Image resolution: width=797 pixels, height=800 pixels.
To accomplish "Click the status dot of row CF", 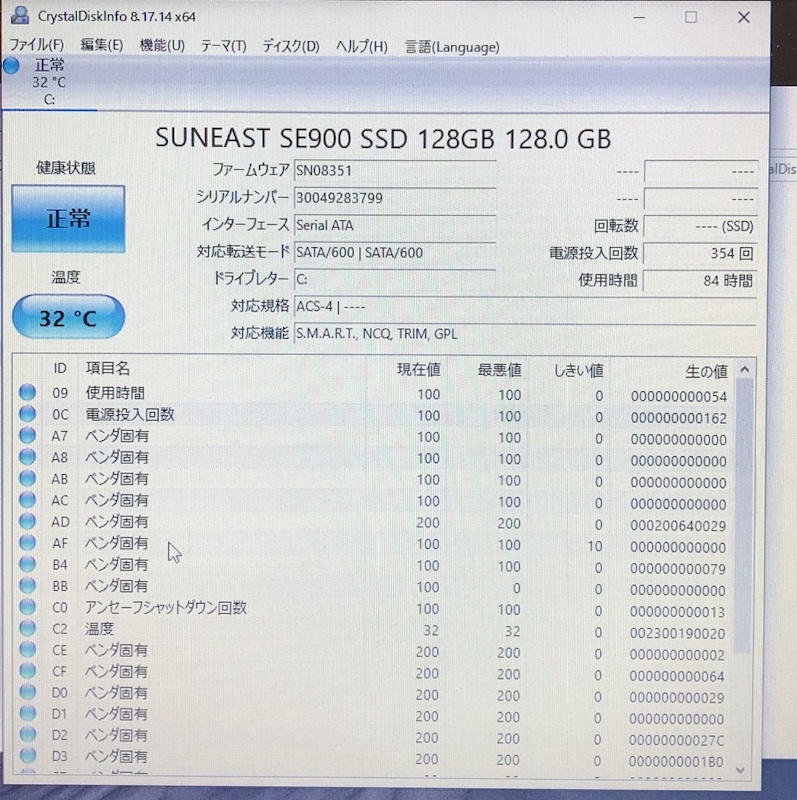I will click(28, 671).
